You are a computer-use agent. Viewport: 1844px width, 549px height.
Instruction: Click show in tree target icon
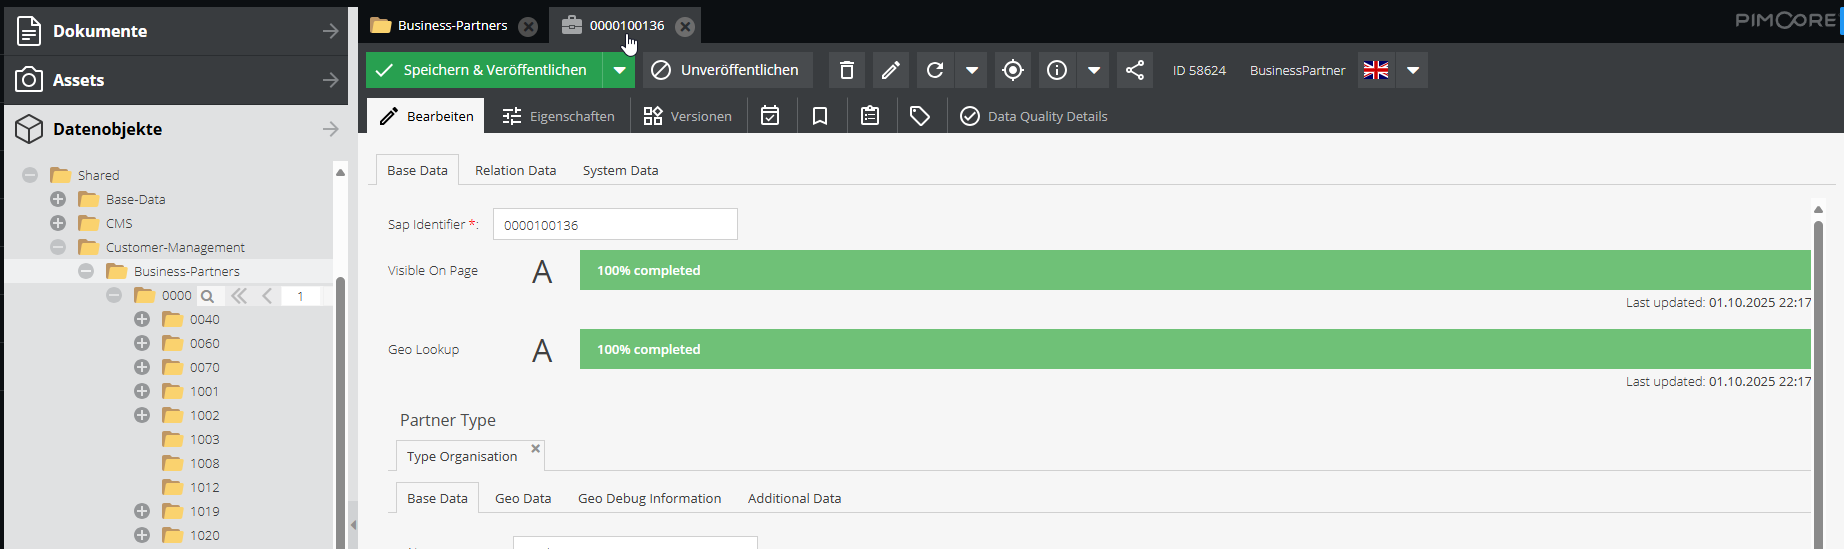click(1012, 70)
